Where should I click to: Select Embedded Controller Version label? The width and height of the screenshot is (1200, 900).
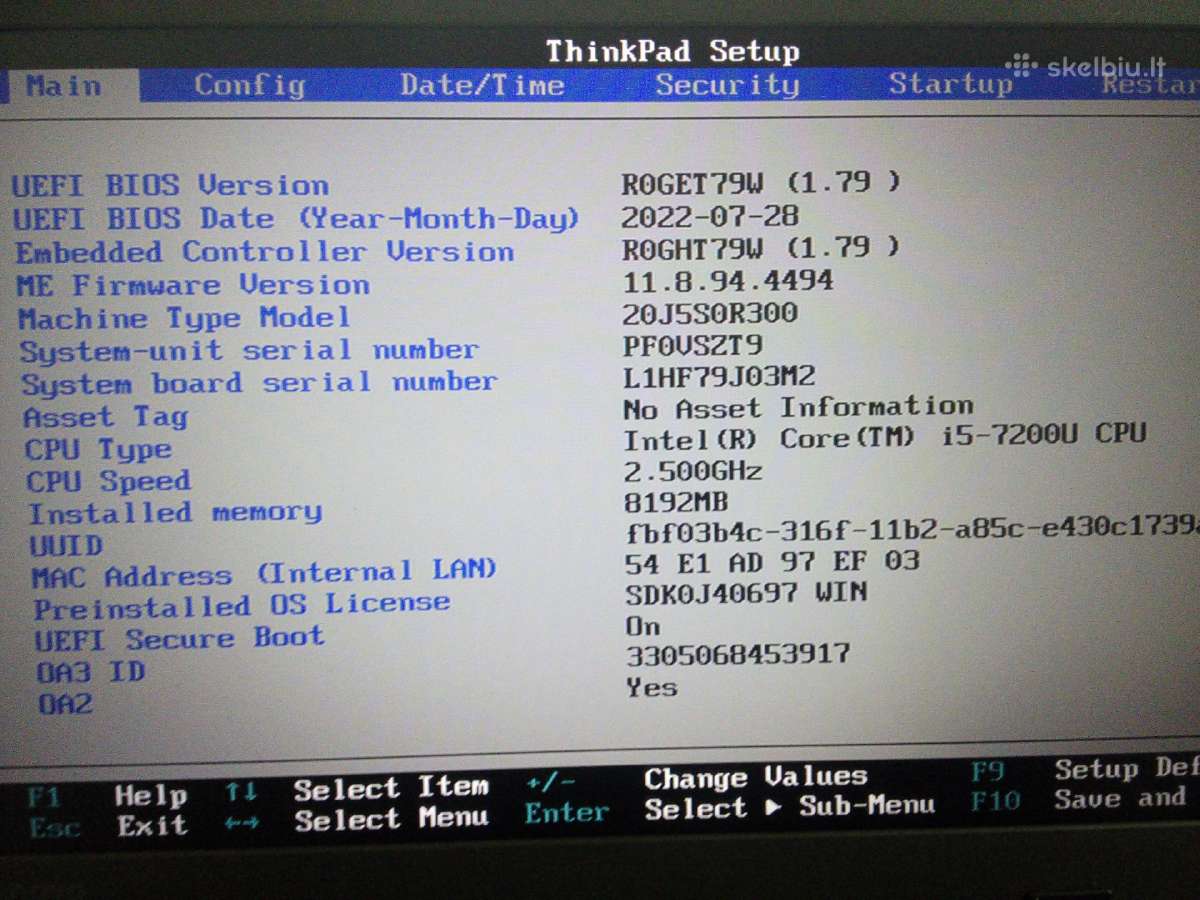[x=265, y=252]
